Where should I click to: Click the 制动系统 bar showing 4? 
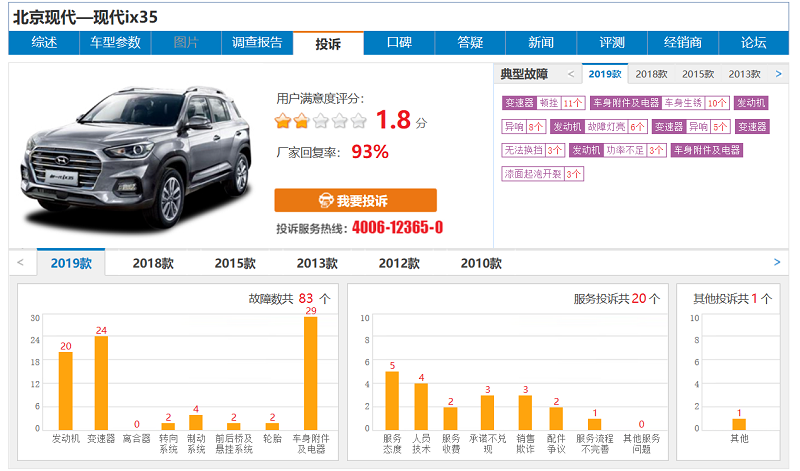196,423
